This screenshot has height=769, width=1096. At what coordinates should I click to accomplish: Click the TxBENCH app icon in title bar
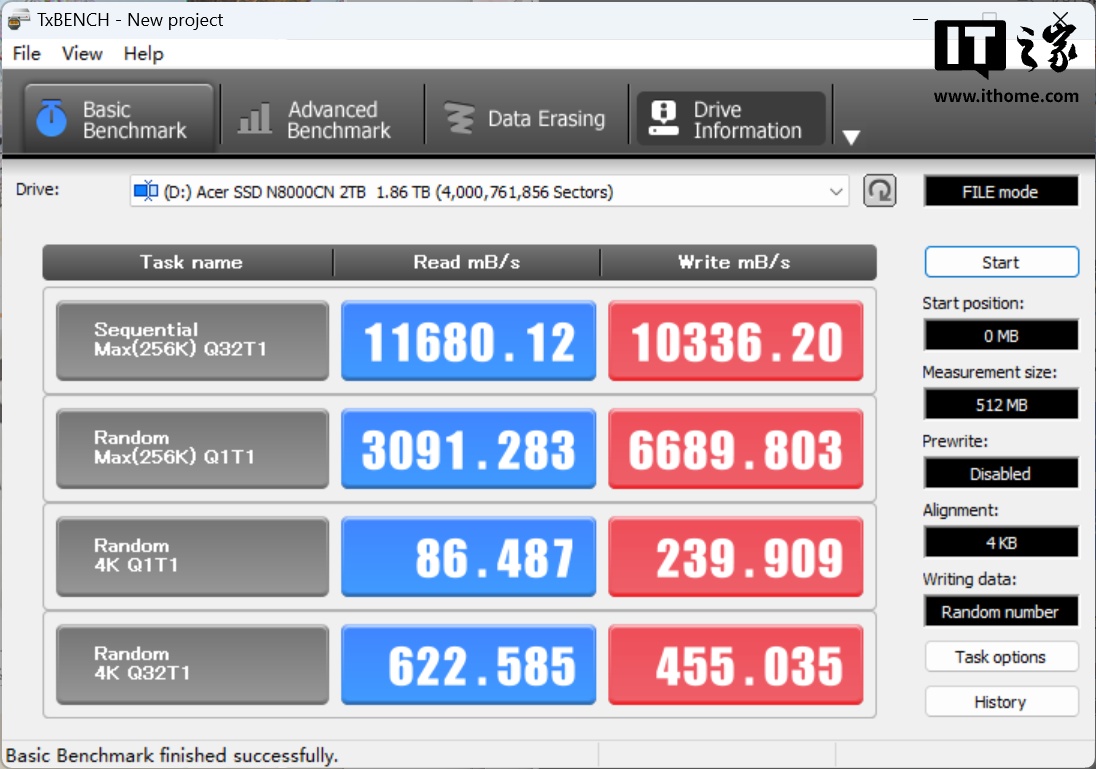(x=18, y=19)
